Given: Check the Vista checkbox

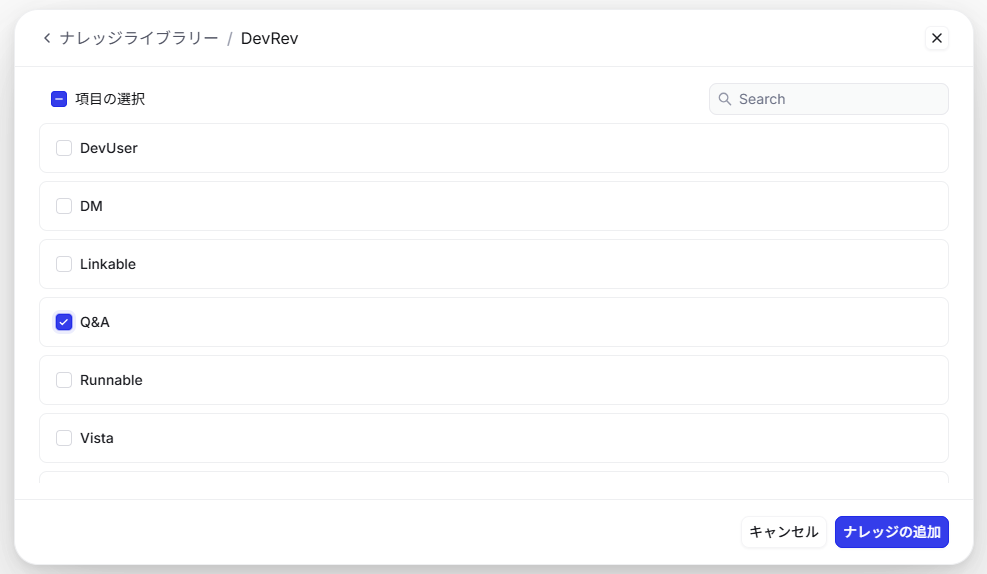Looking at the screenshot, I should tap(64, 438).
